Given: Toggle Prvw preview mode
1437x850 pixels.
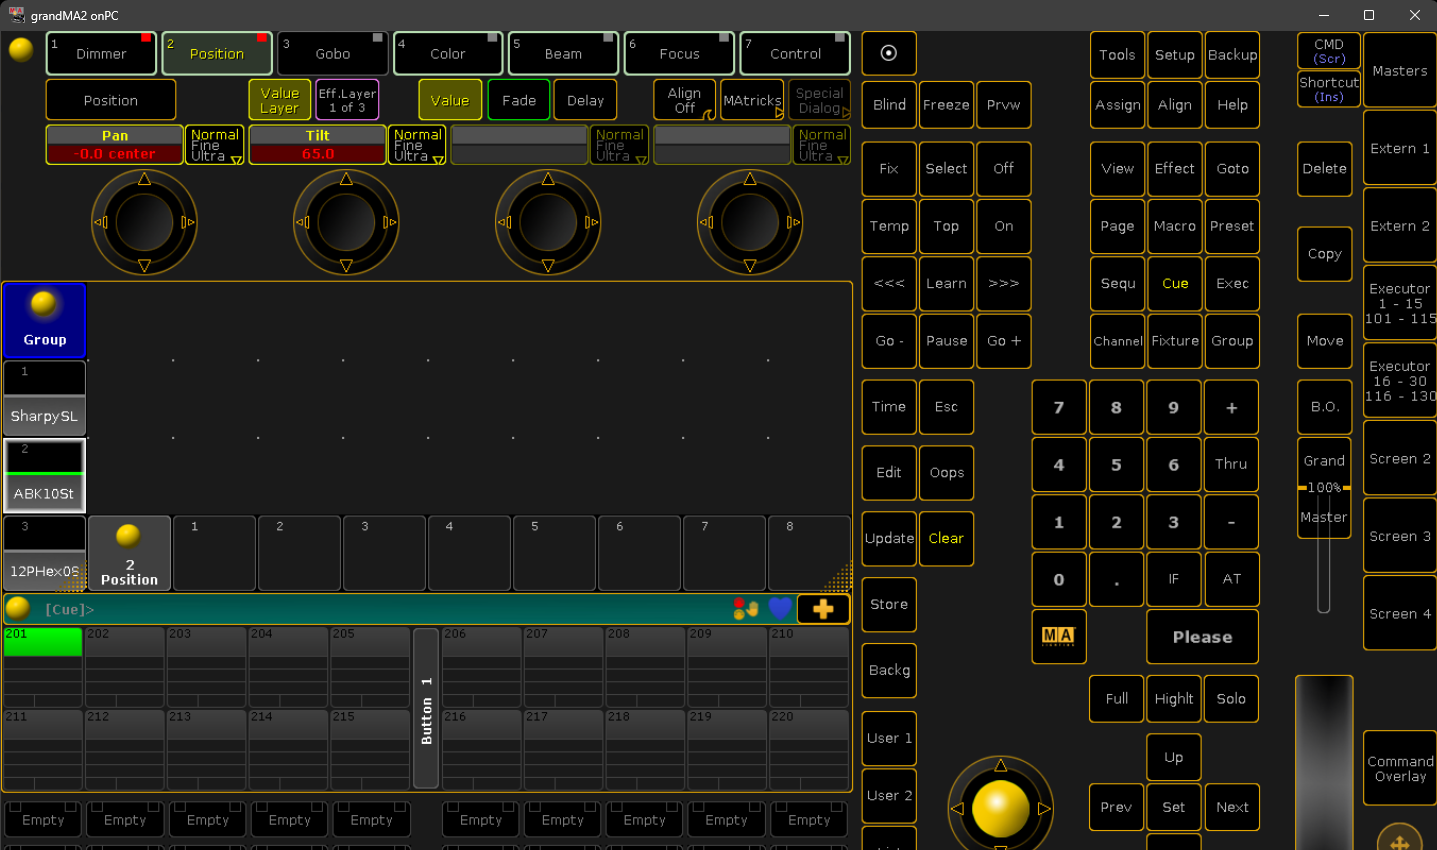Looking at the screenshot, I should [1003, 104].
